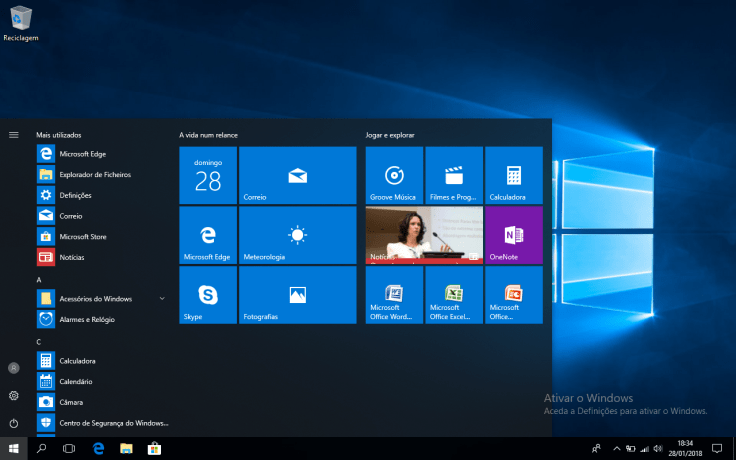Image resolution: width=736 pixels, height=460 pixels.
Task: Open the user account button
Action: pyautogui.click(x=14, y=368)
